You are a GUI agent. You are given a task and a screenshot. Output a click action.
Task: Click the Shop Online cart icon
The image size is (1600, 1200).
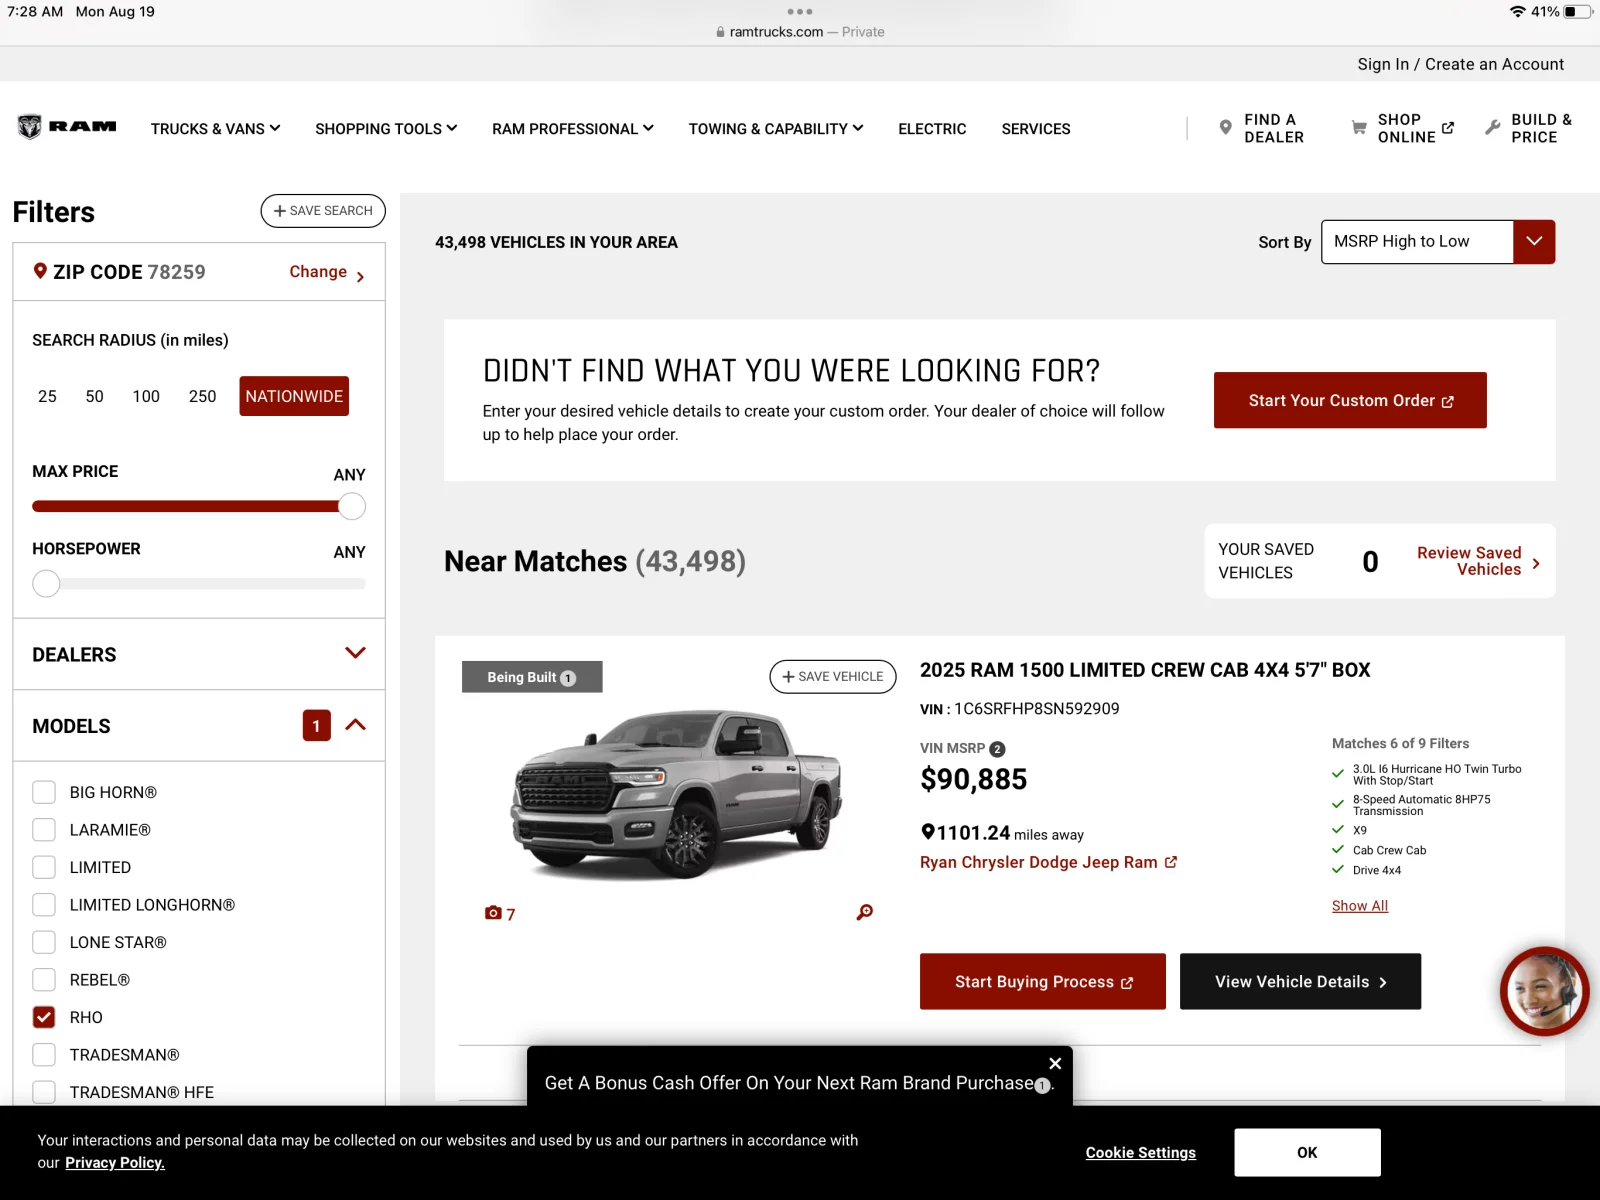1359,128
